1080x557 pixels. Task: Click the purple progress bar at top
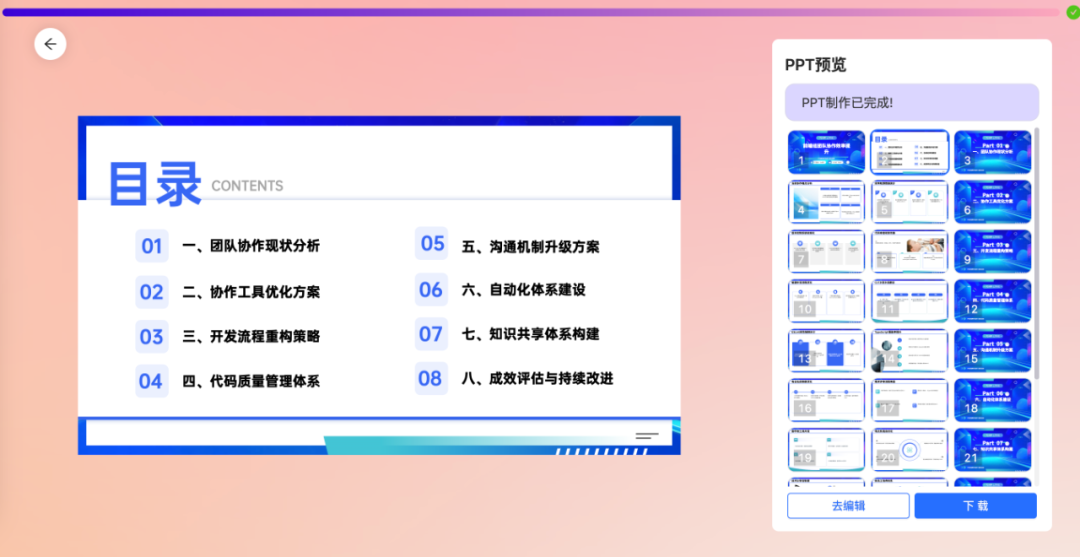coord(530,12)
